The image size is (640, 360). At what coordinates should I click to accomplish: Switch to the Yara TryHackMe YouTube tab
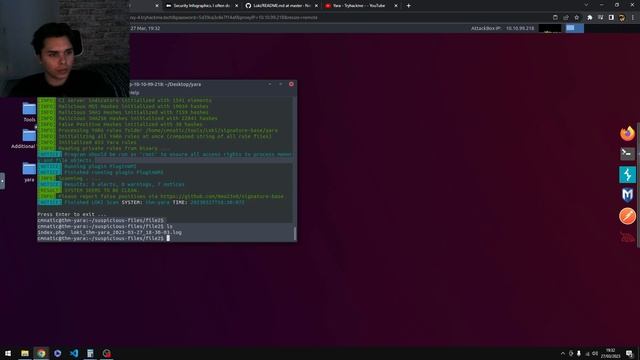click(359, 6)
